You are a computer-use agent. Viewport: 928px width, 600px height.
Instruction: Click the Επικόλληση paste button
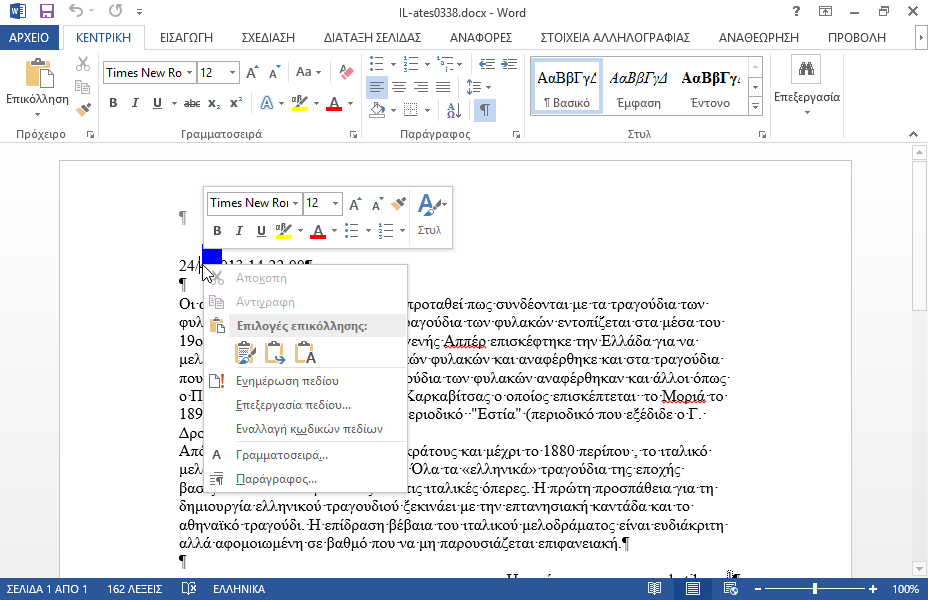tap(37, 82)
